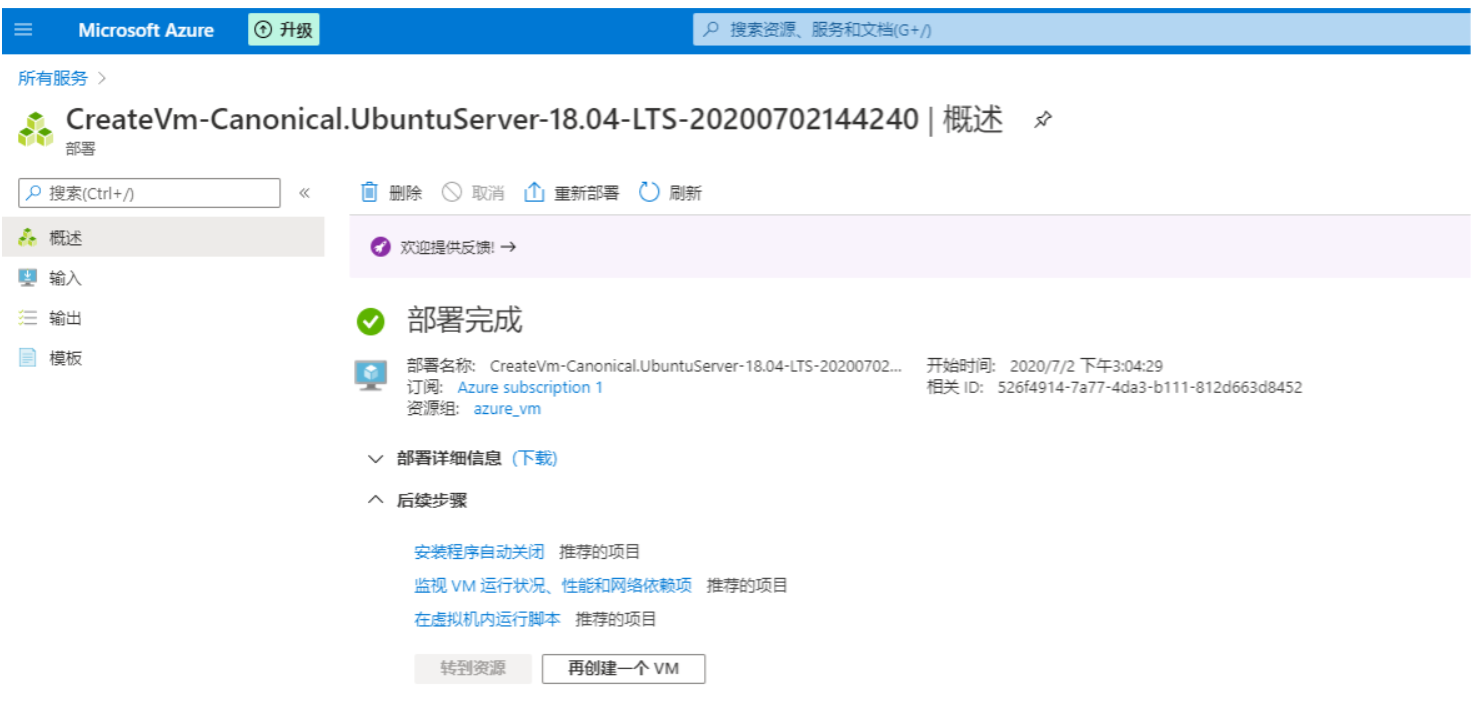Screen dimensions: 1476x724
Task: Click the VM monitor icon beside deployment name
Action: 371,376
